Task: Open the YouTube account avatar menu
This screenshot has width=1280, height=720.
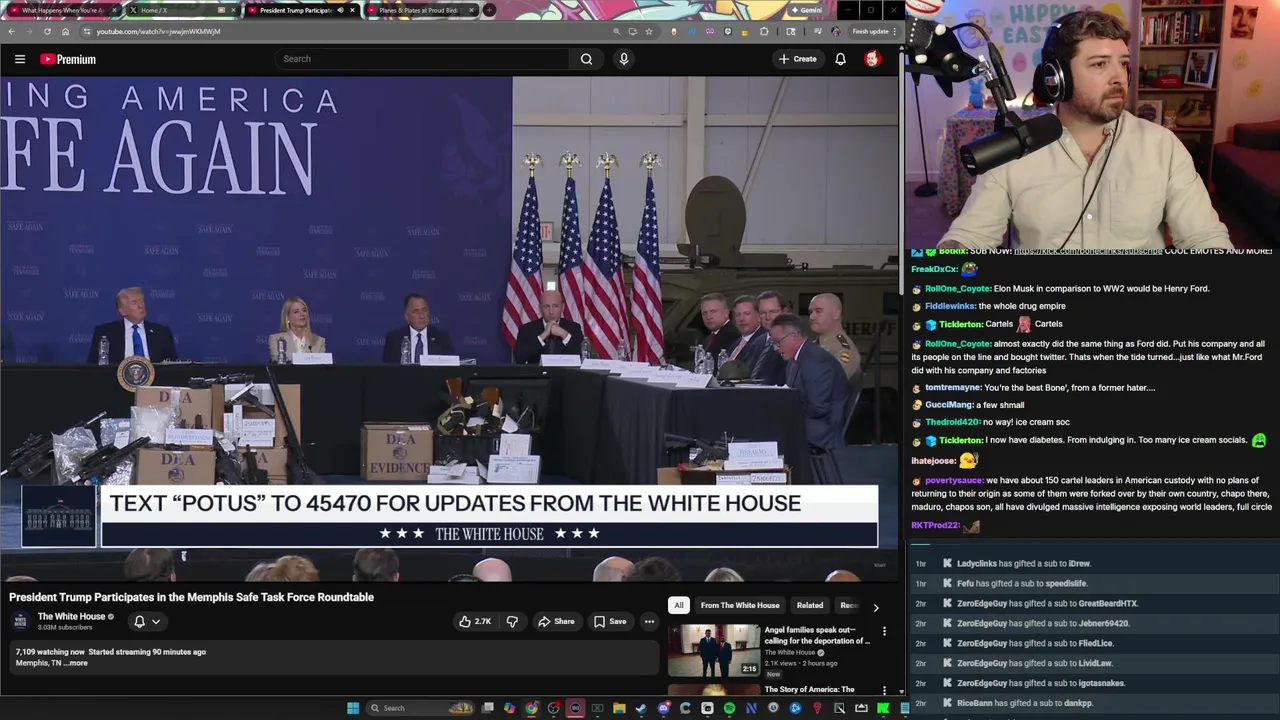Action: pyautogui.click(x=872, y=59)
